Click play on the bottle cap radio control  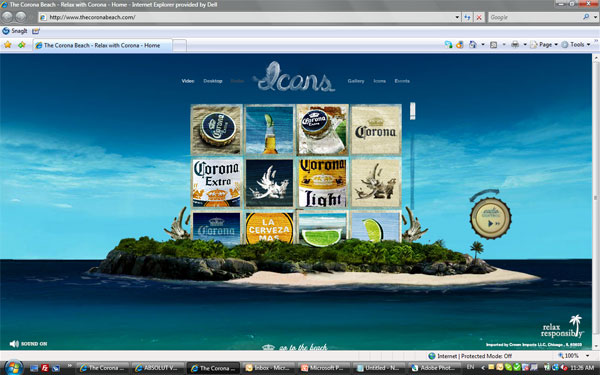tap(490, 224)
